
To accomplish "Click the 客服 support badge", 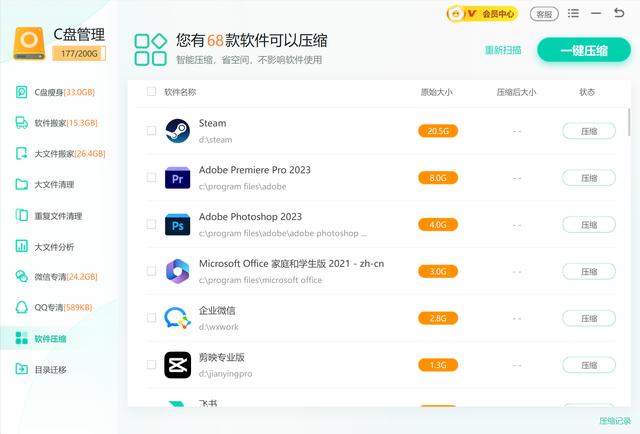I will [x=544, y=14].
